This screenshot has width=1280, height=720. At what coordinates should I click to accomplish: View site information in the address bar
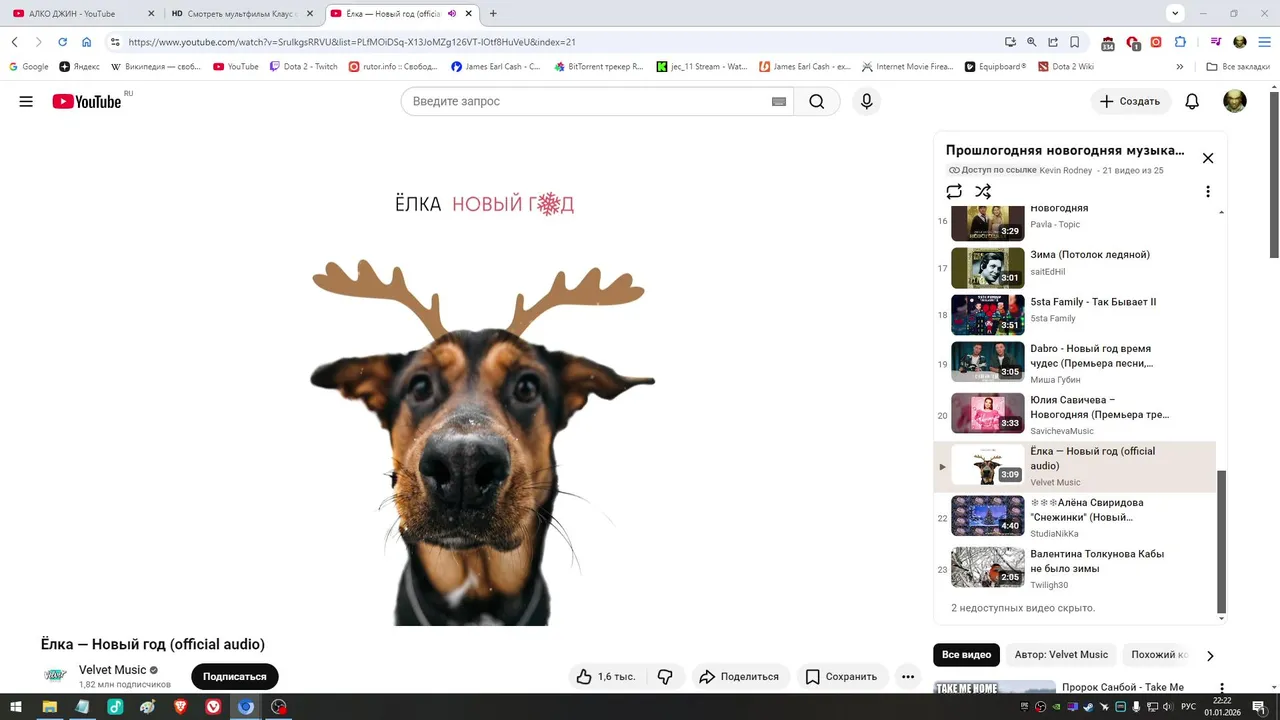point(115,42)
